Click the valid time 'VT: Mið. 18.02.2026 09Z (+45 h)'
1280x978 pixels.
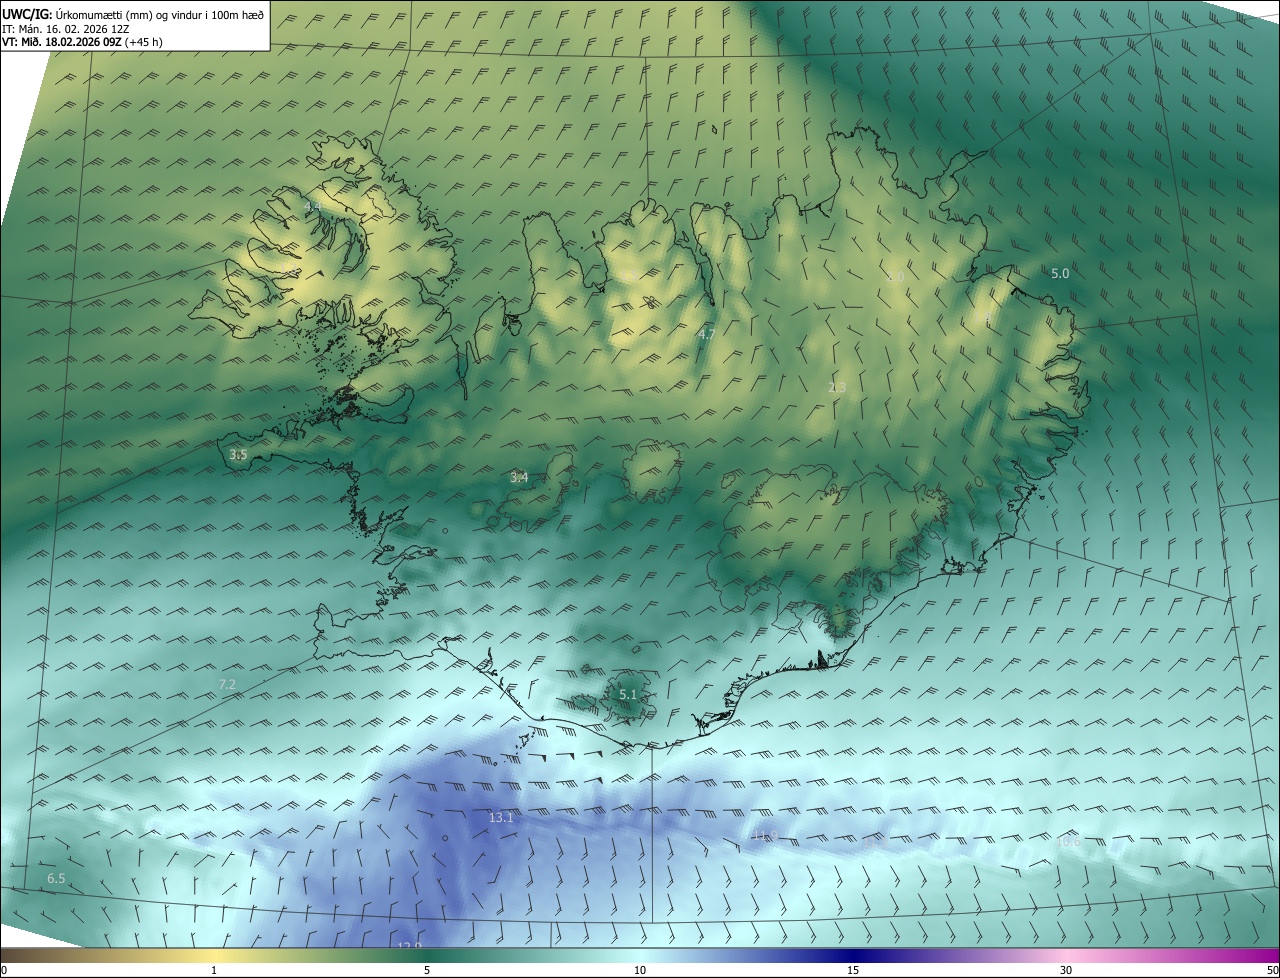82,42
